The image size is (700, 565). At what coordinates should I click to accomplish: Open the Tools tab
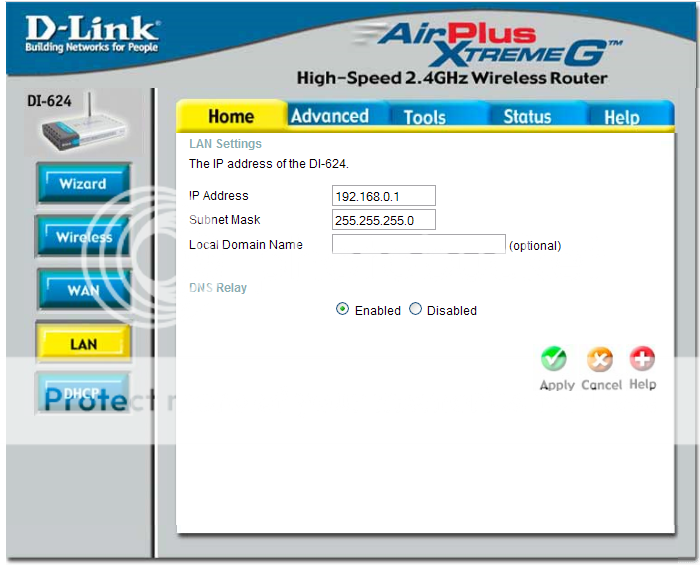[x=424, y=117]
